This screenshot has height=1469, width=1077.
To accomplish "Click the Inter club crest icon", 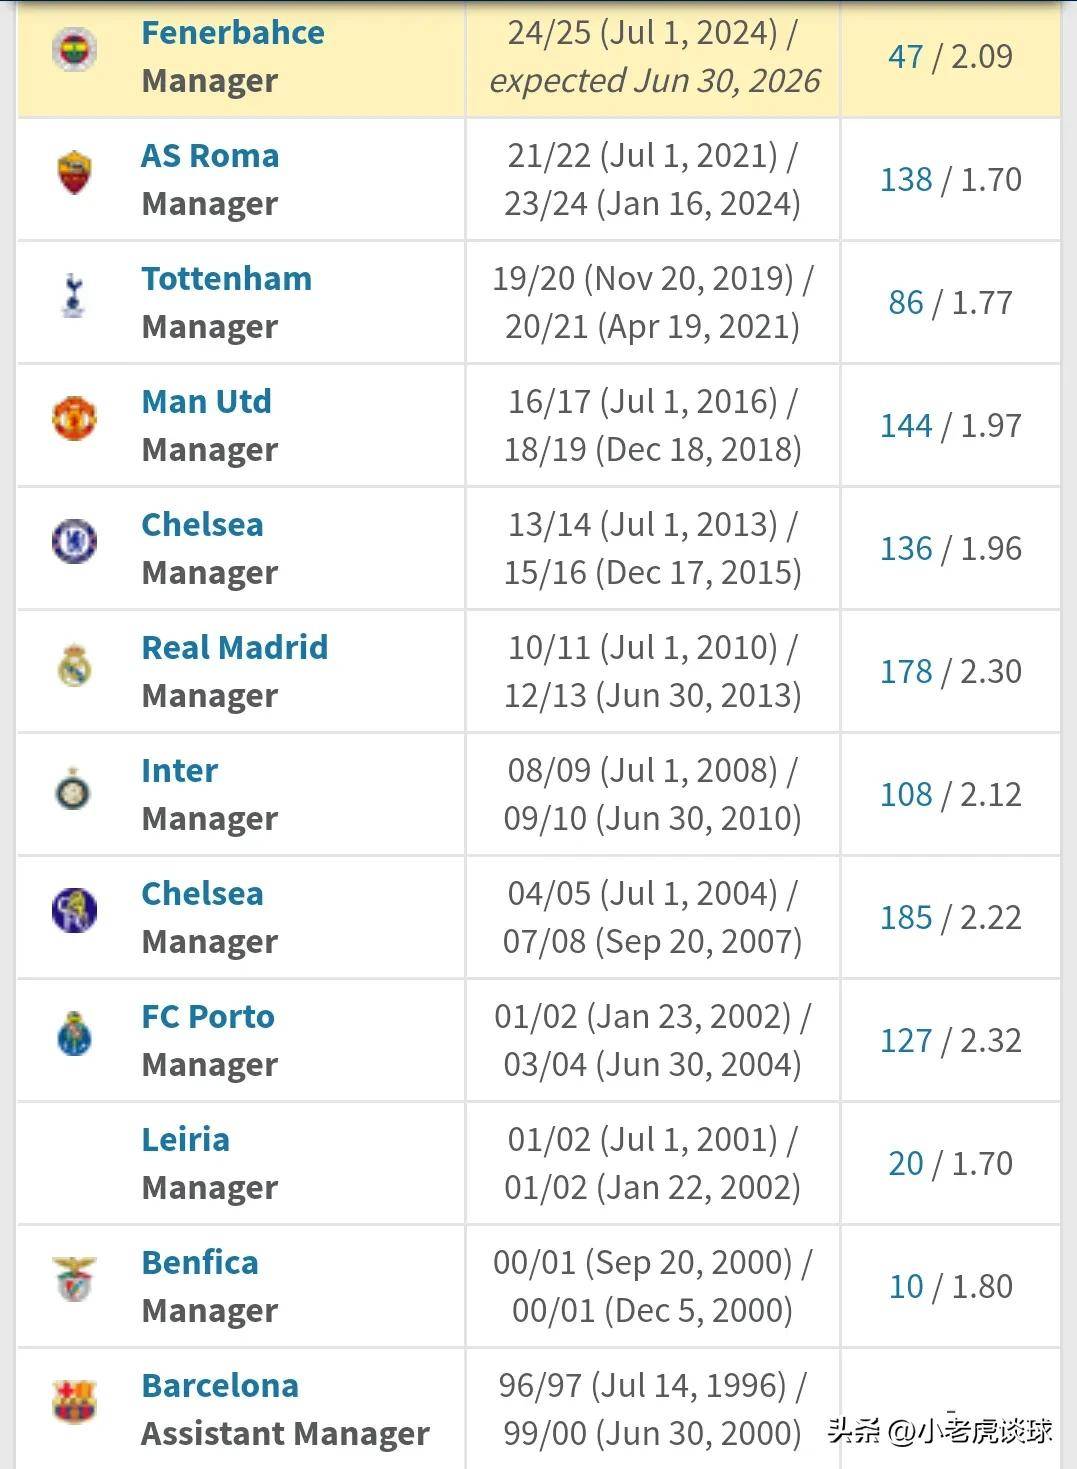I will tap(73, 789).
